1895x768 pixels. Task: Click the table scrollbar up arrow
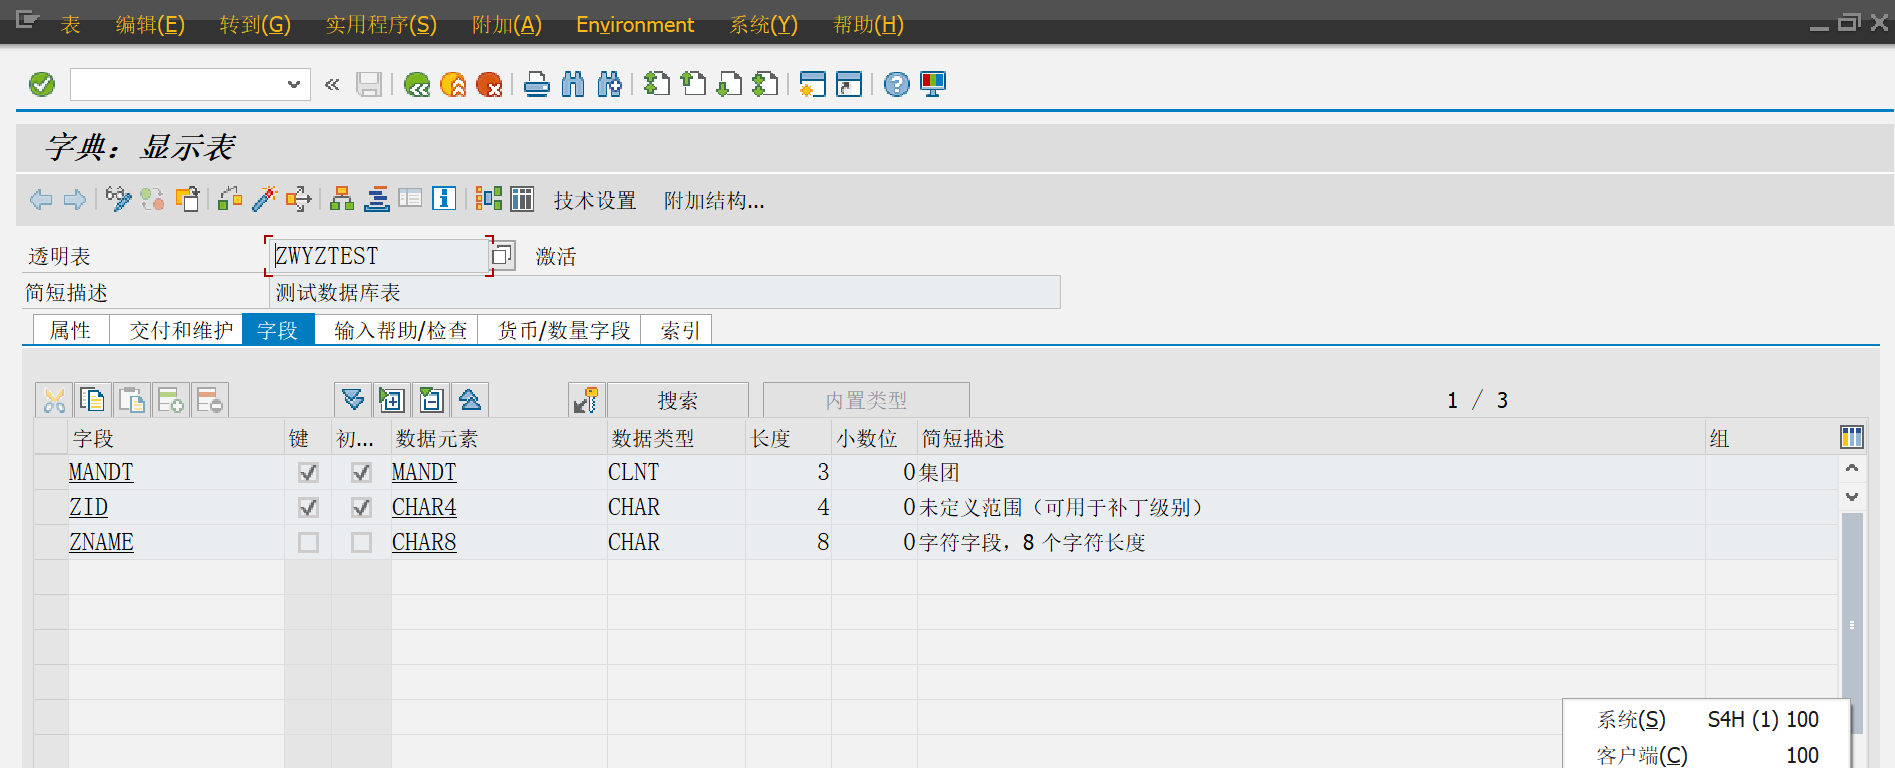click(1852, 468)
